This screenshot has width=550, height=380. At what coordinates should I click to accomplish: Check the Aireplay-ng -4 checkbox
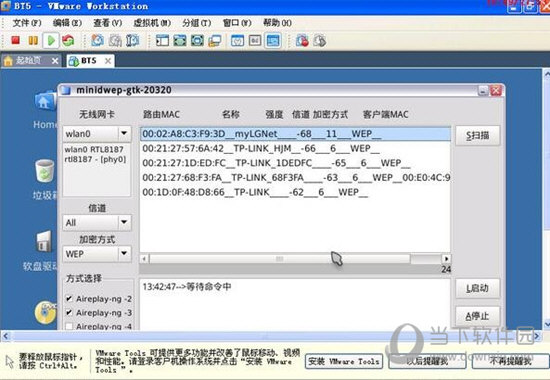69,326
